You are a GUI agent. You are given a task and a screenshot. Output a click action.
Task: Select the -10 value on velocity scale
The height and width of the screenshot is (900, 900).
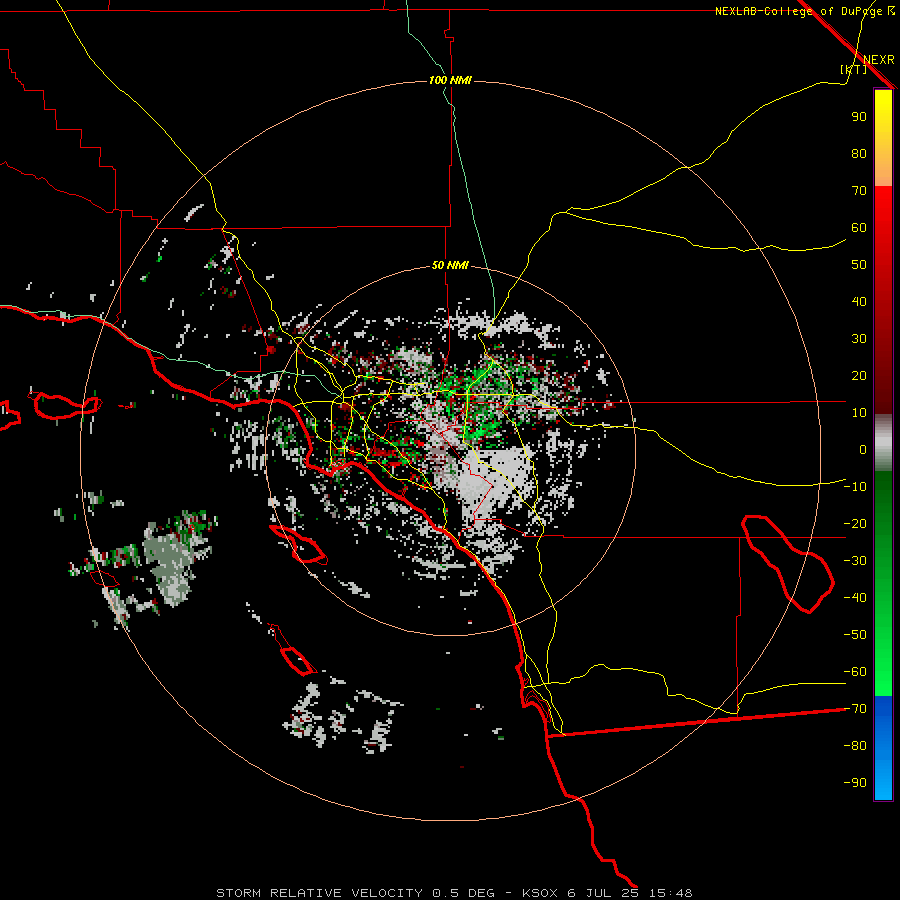(855, 487)
